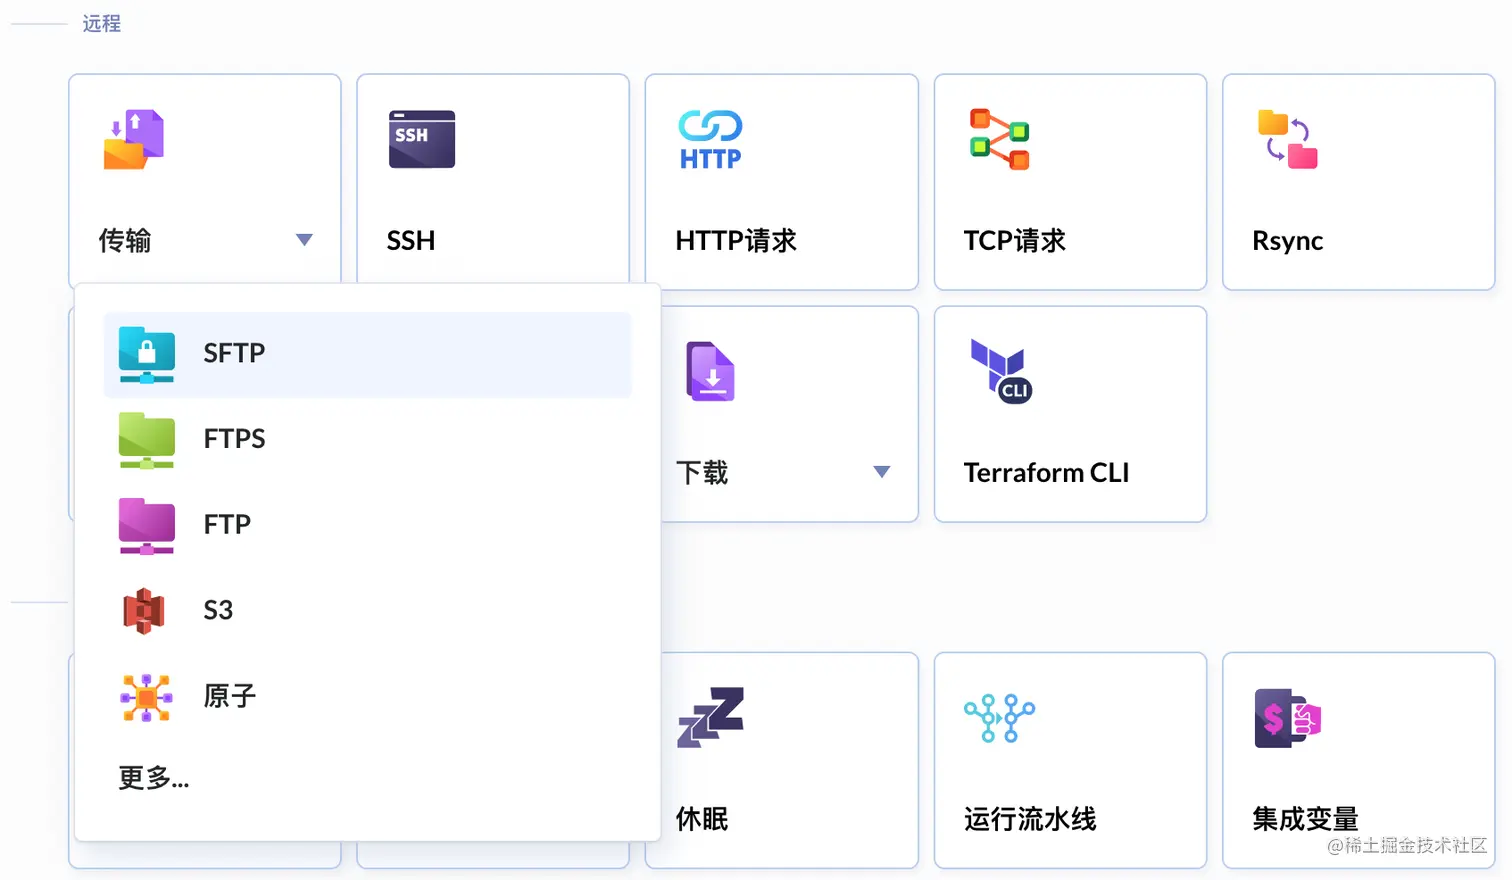Click the Sleep (休眠) ZZZ icon
The height and width of the screenshot is (880, 1512).
click(711, 717)
